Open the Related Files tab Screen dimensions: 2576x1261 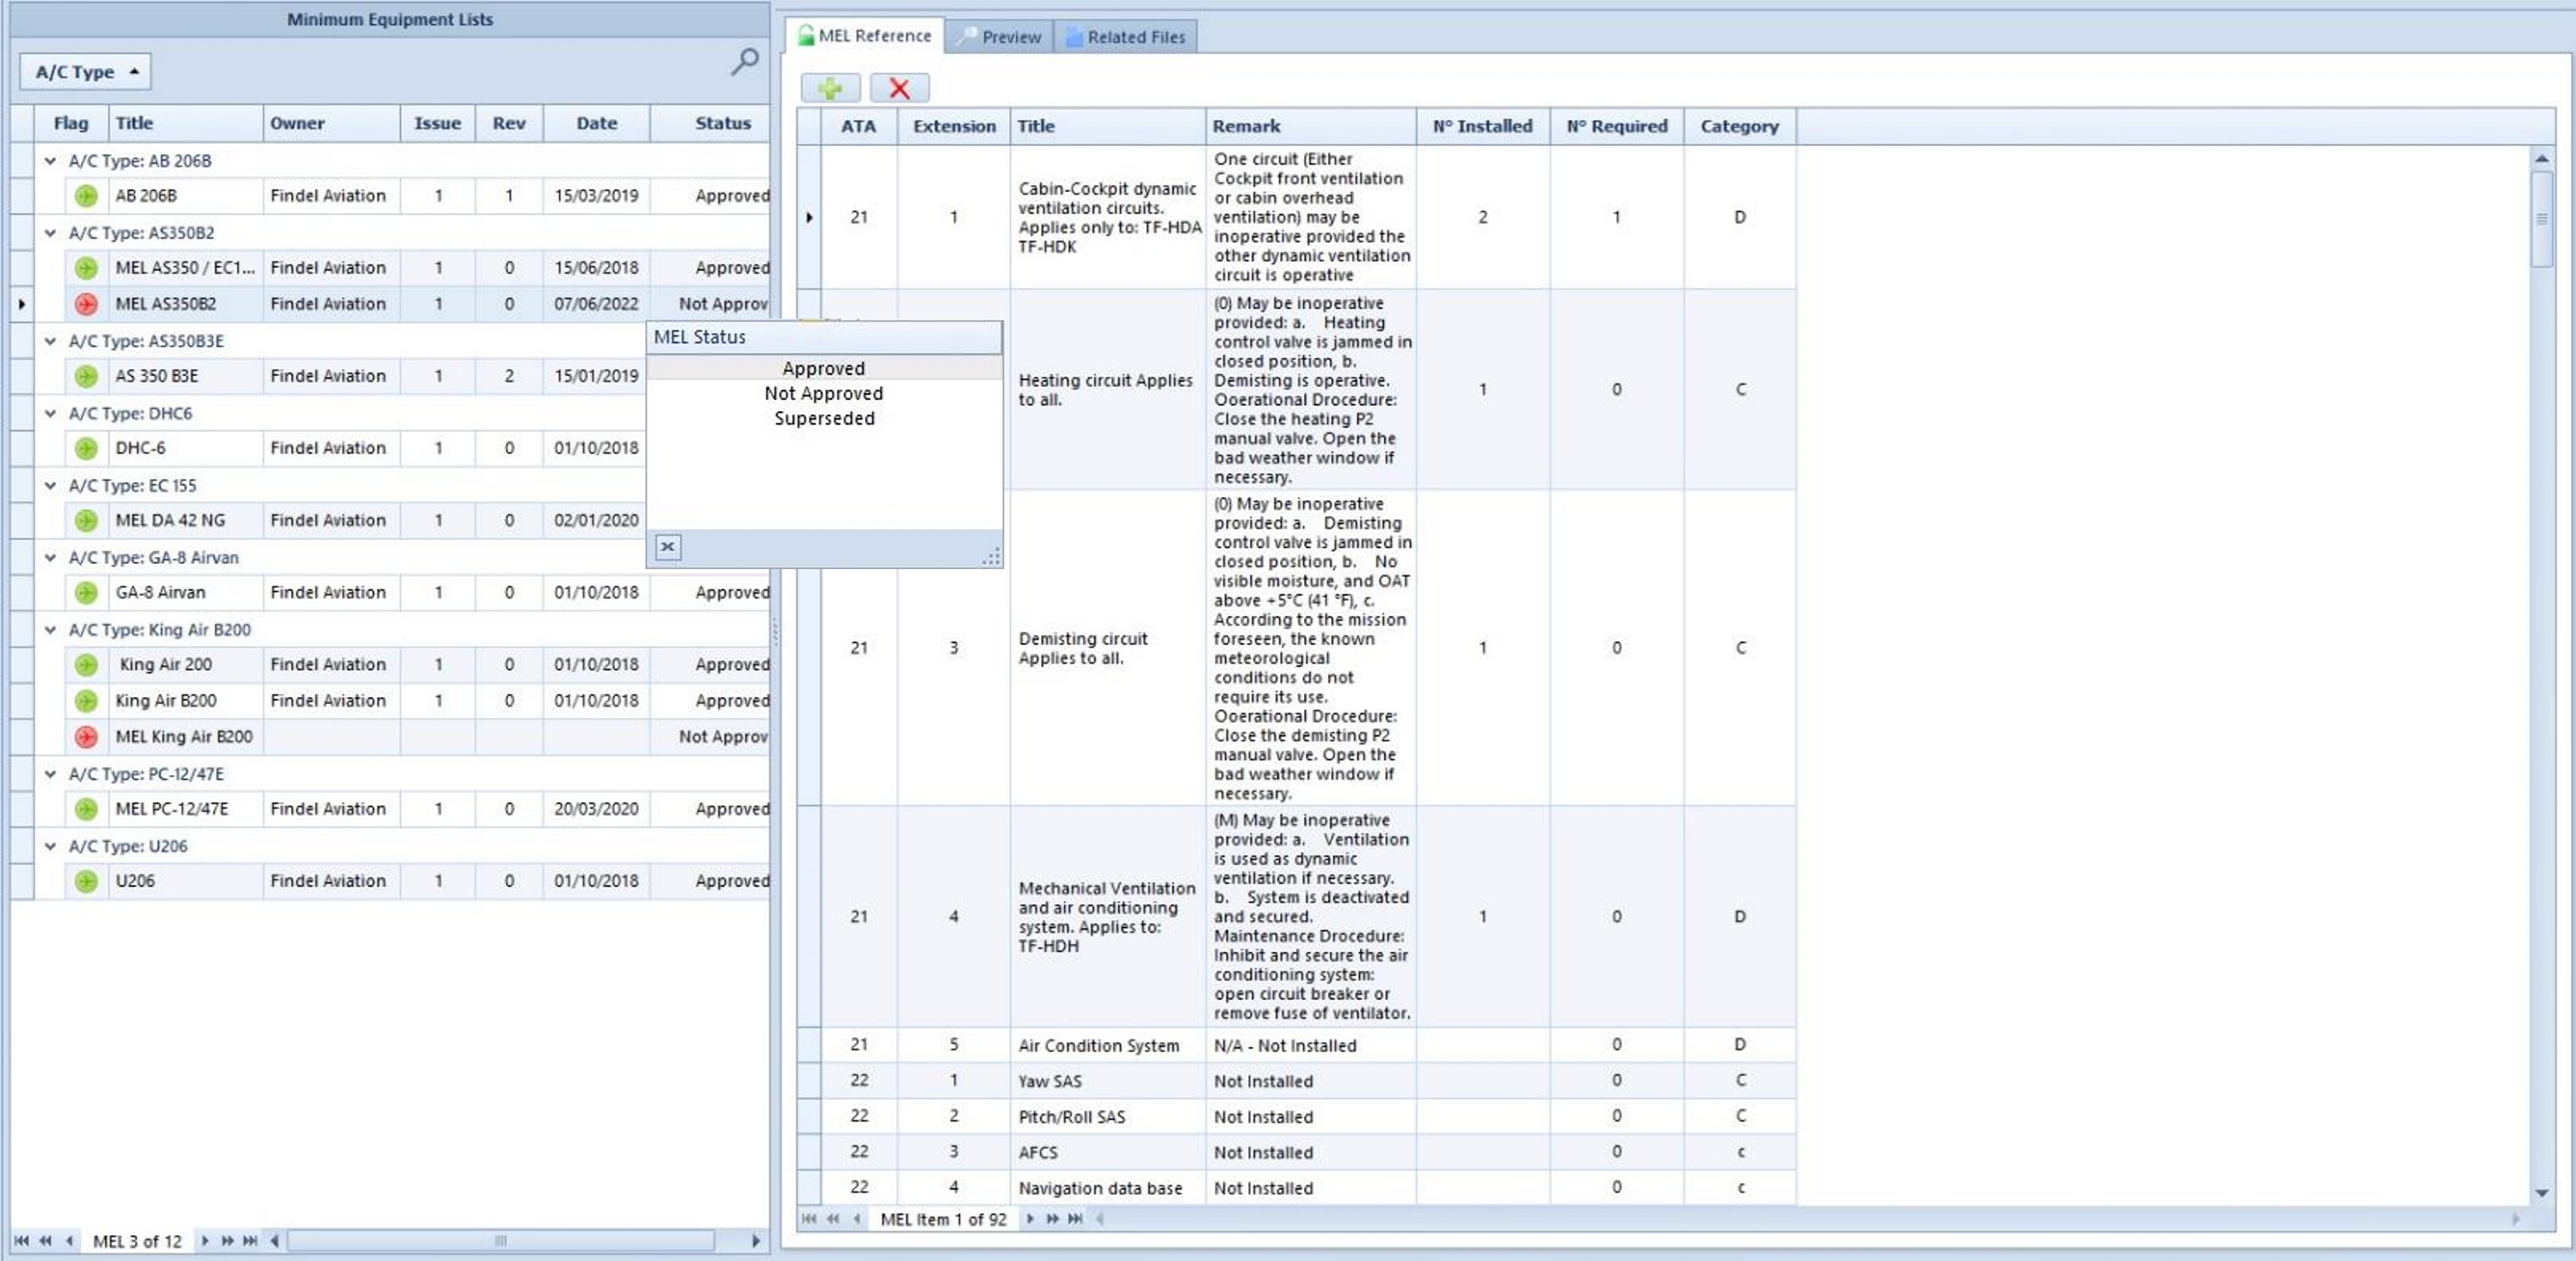tap(1125, 37)
